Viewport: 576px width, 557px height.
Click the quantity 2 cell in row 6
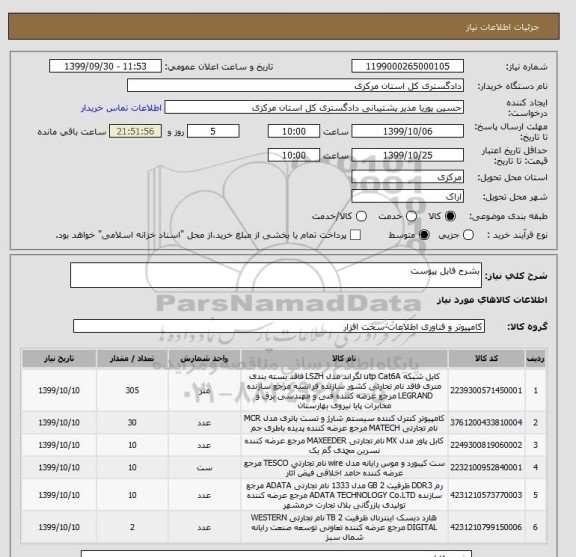[132, 527]
